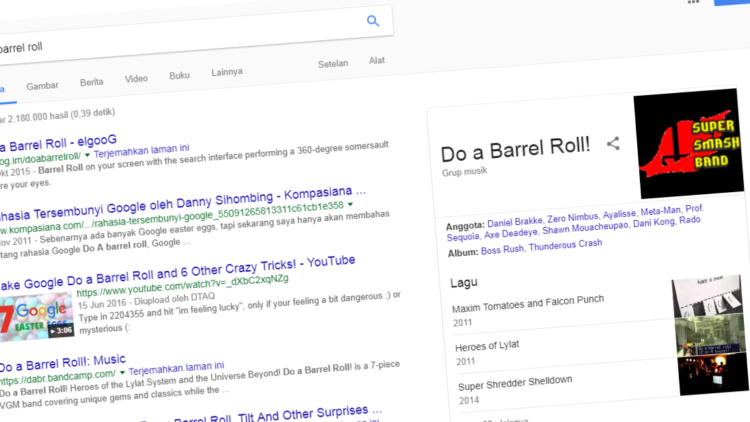Select song Super Shredder Shelldown
The image size is (750, 422).
(x=515, y=383)
